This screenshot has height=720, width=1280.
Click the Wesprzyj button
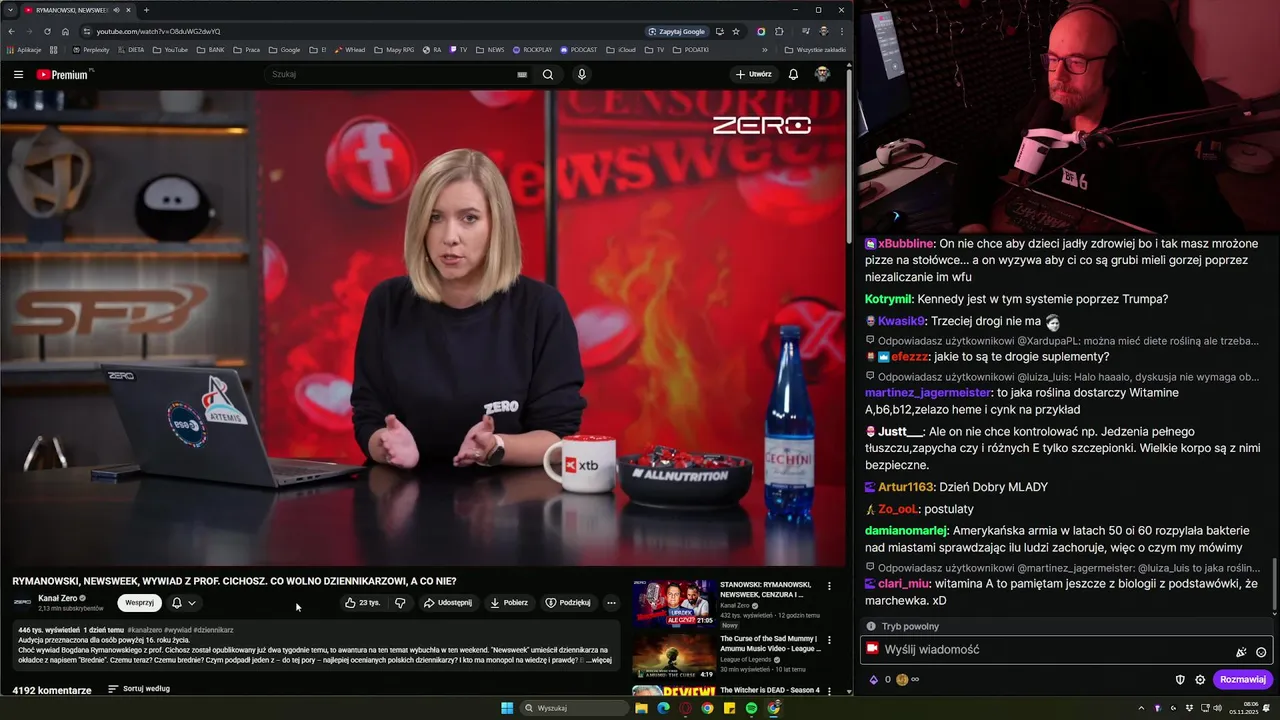139,603
